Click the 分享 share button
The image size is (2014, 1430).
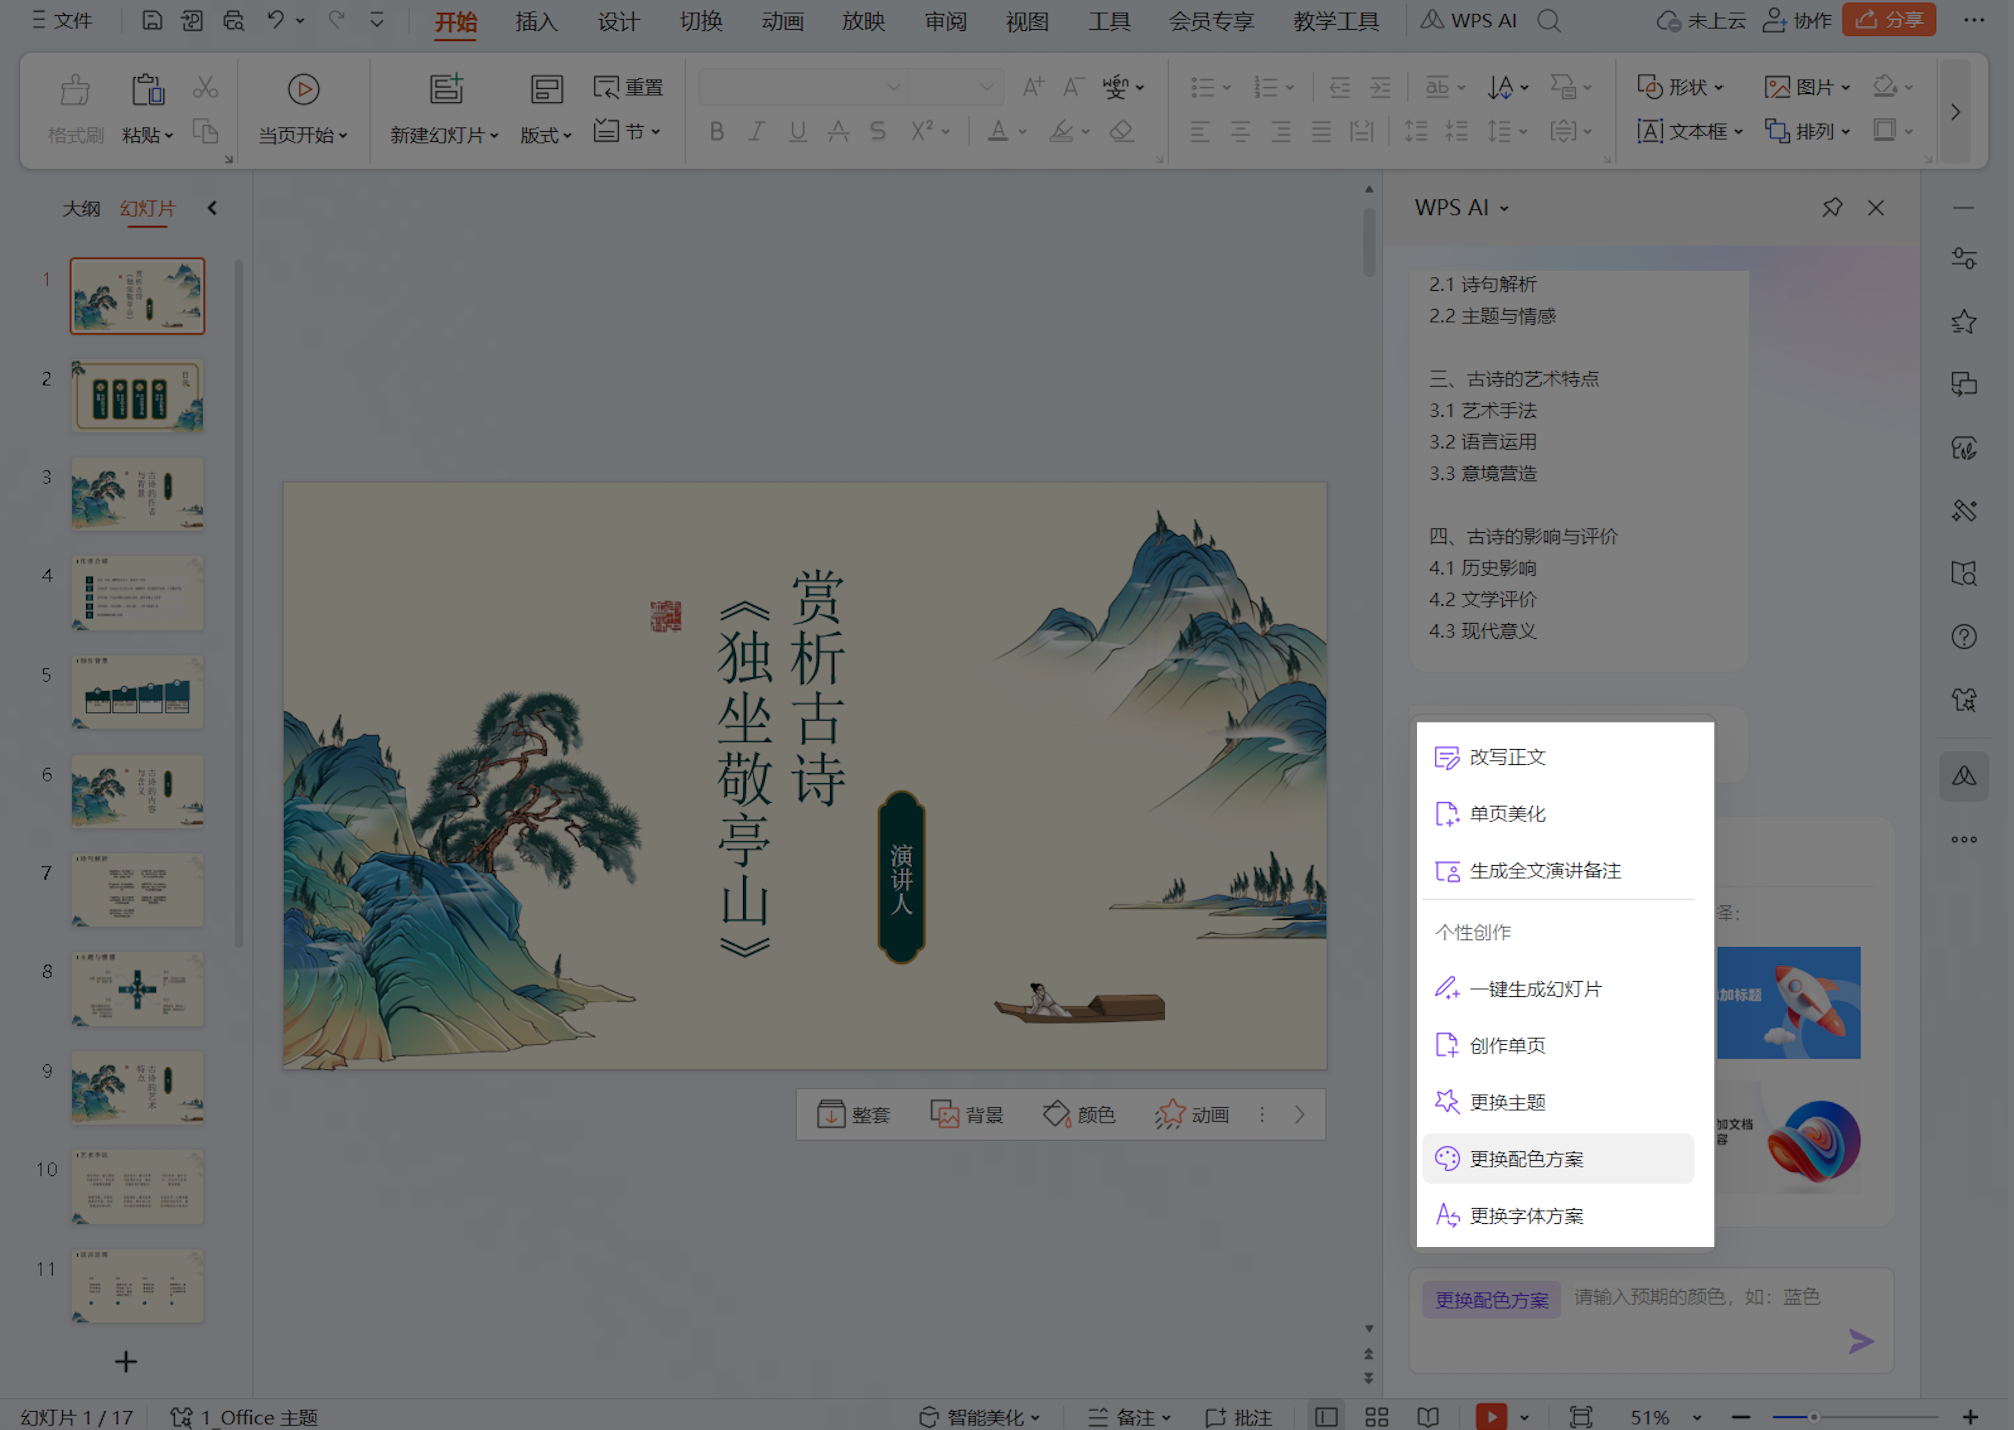pyautogui.click(x=1889, y=20)
